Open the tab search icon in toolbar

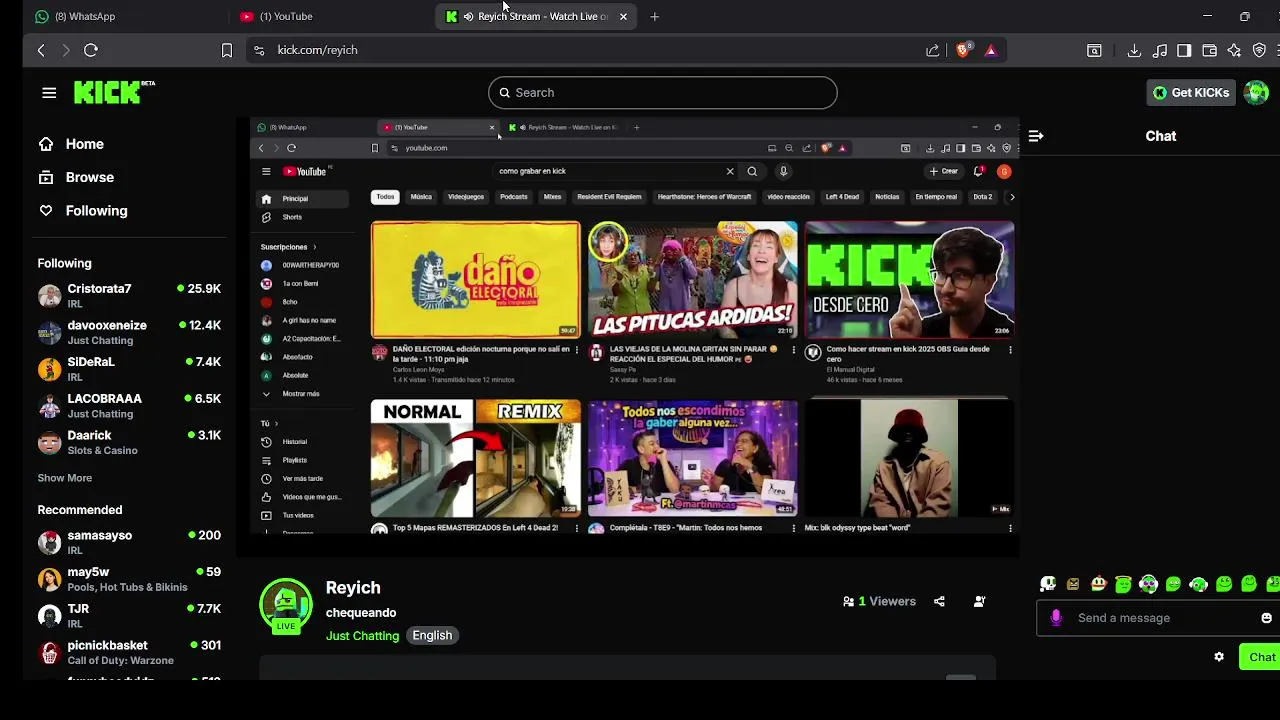click(1094, 50)
